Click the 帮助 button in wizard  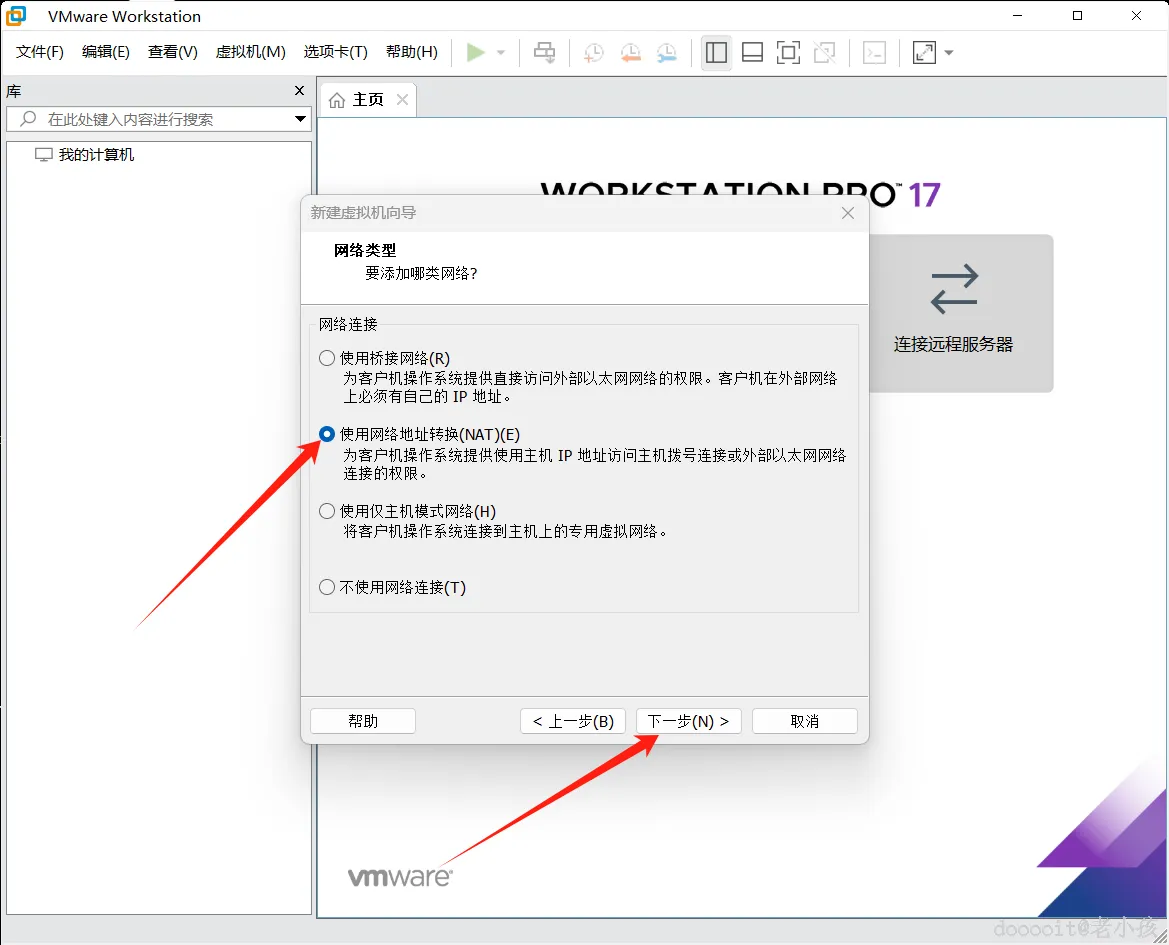(363, 721)
